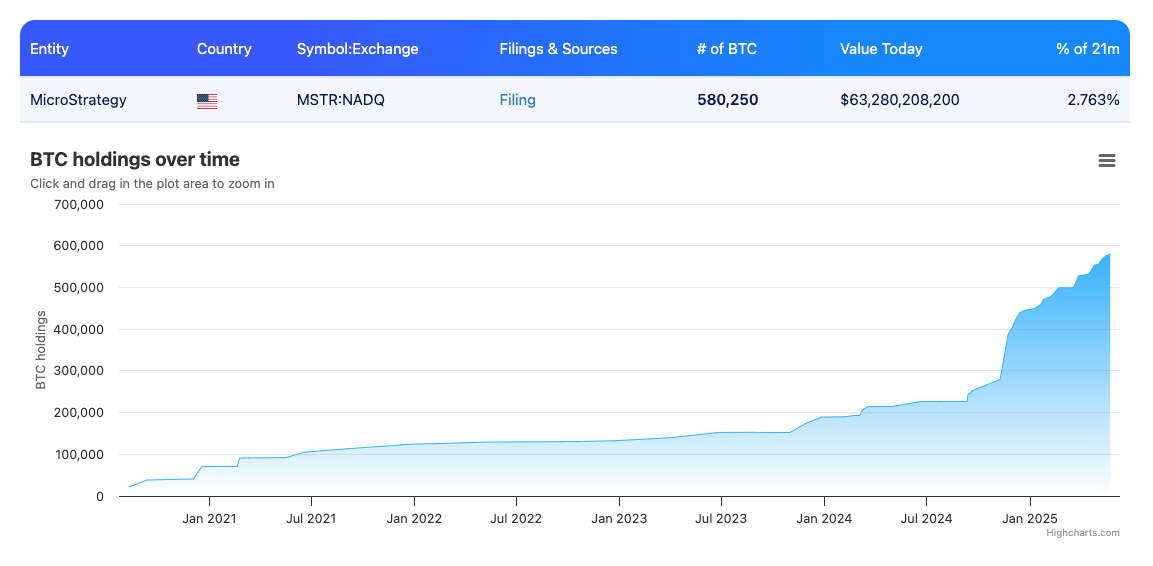Click the 200,000 y-axis label
The height and width of the screenshot is (566, 1153).
pyautogui.click(x=79, y=413)
